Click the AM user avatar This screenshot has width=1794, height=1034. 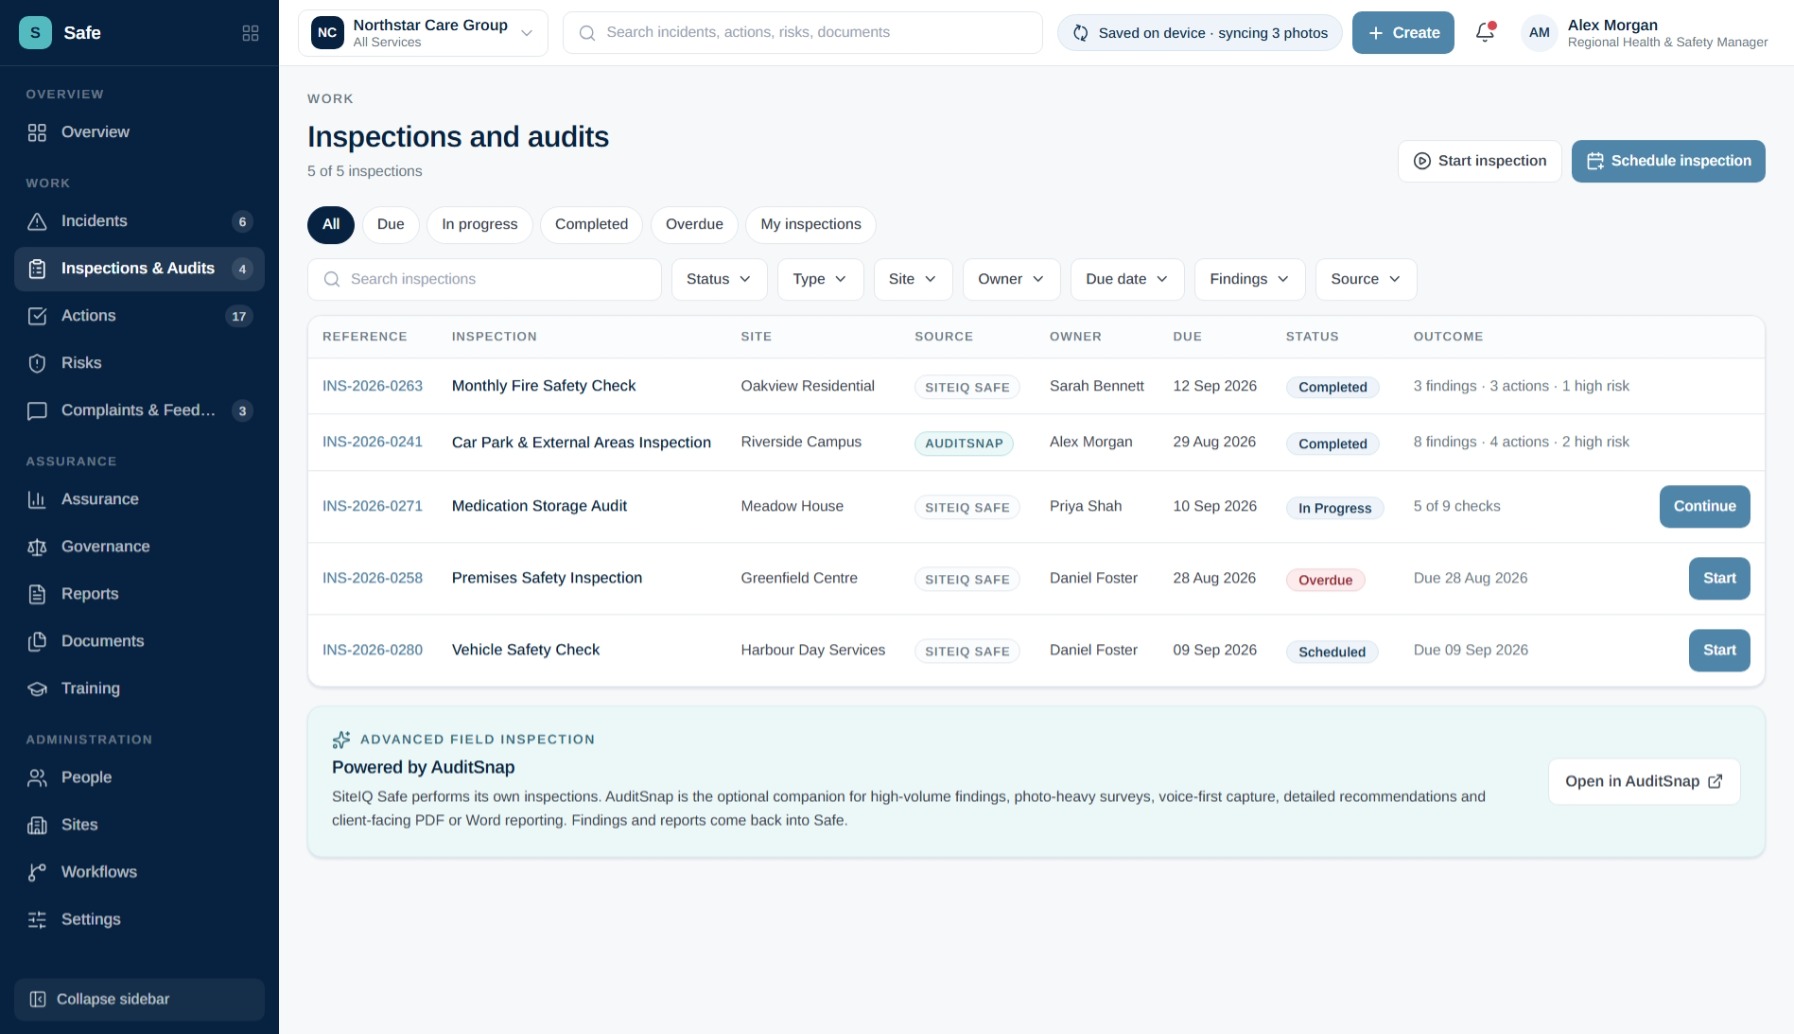[1539, 32]
